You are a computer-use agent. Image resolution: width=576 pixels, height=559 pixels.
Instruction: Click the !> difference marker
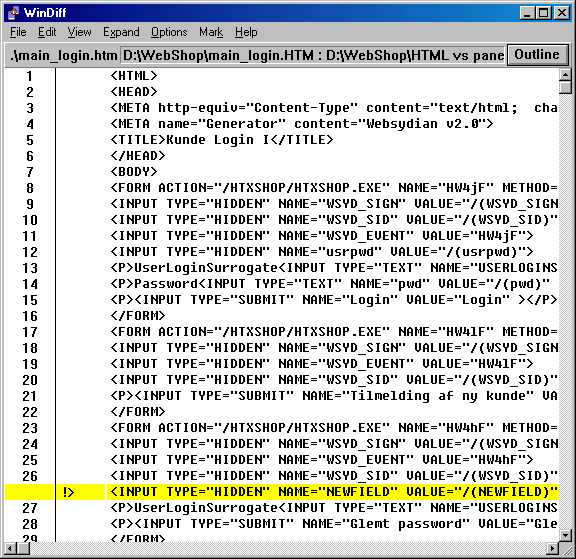tap(69, 492)
